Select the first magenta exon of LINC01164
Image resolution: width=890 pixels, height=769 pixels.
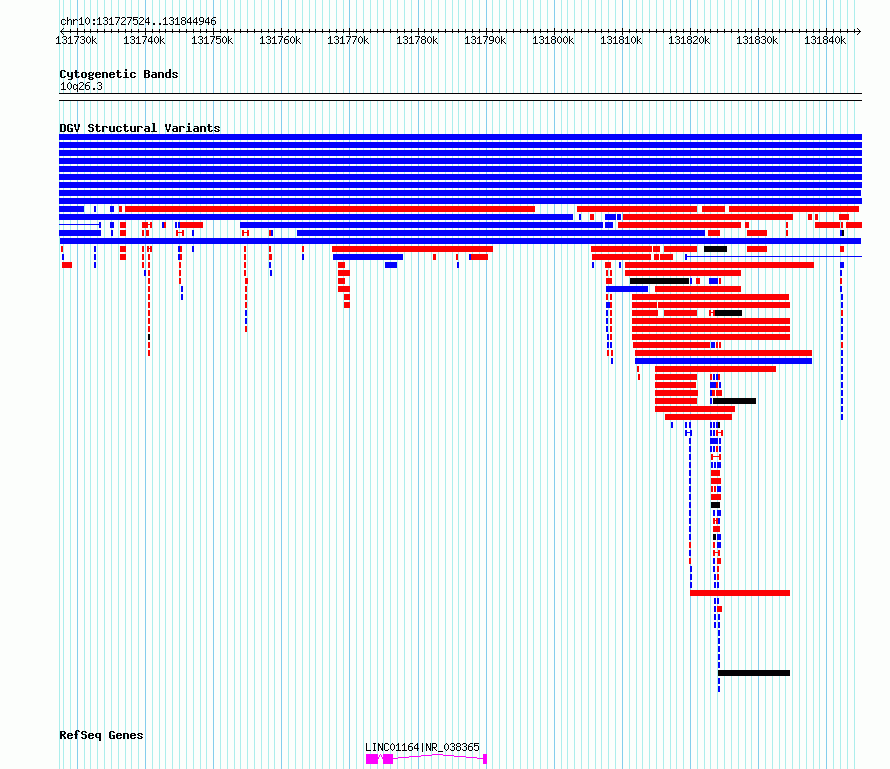pyautogui.click(x=372, y=759)
